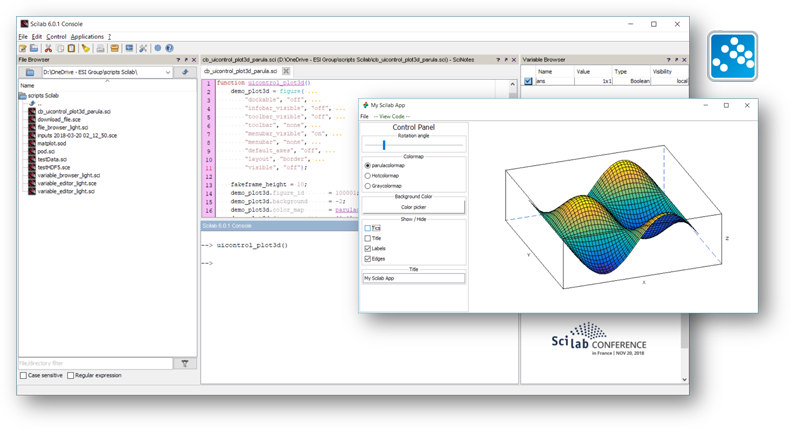This screenshot has height=433, width=800.
Task: Expand the directory path dropdown
Action: (168, 72)
